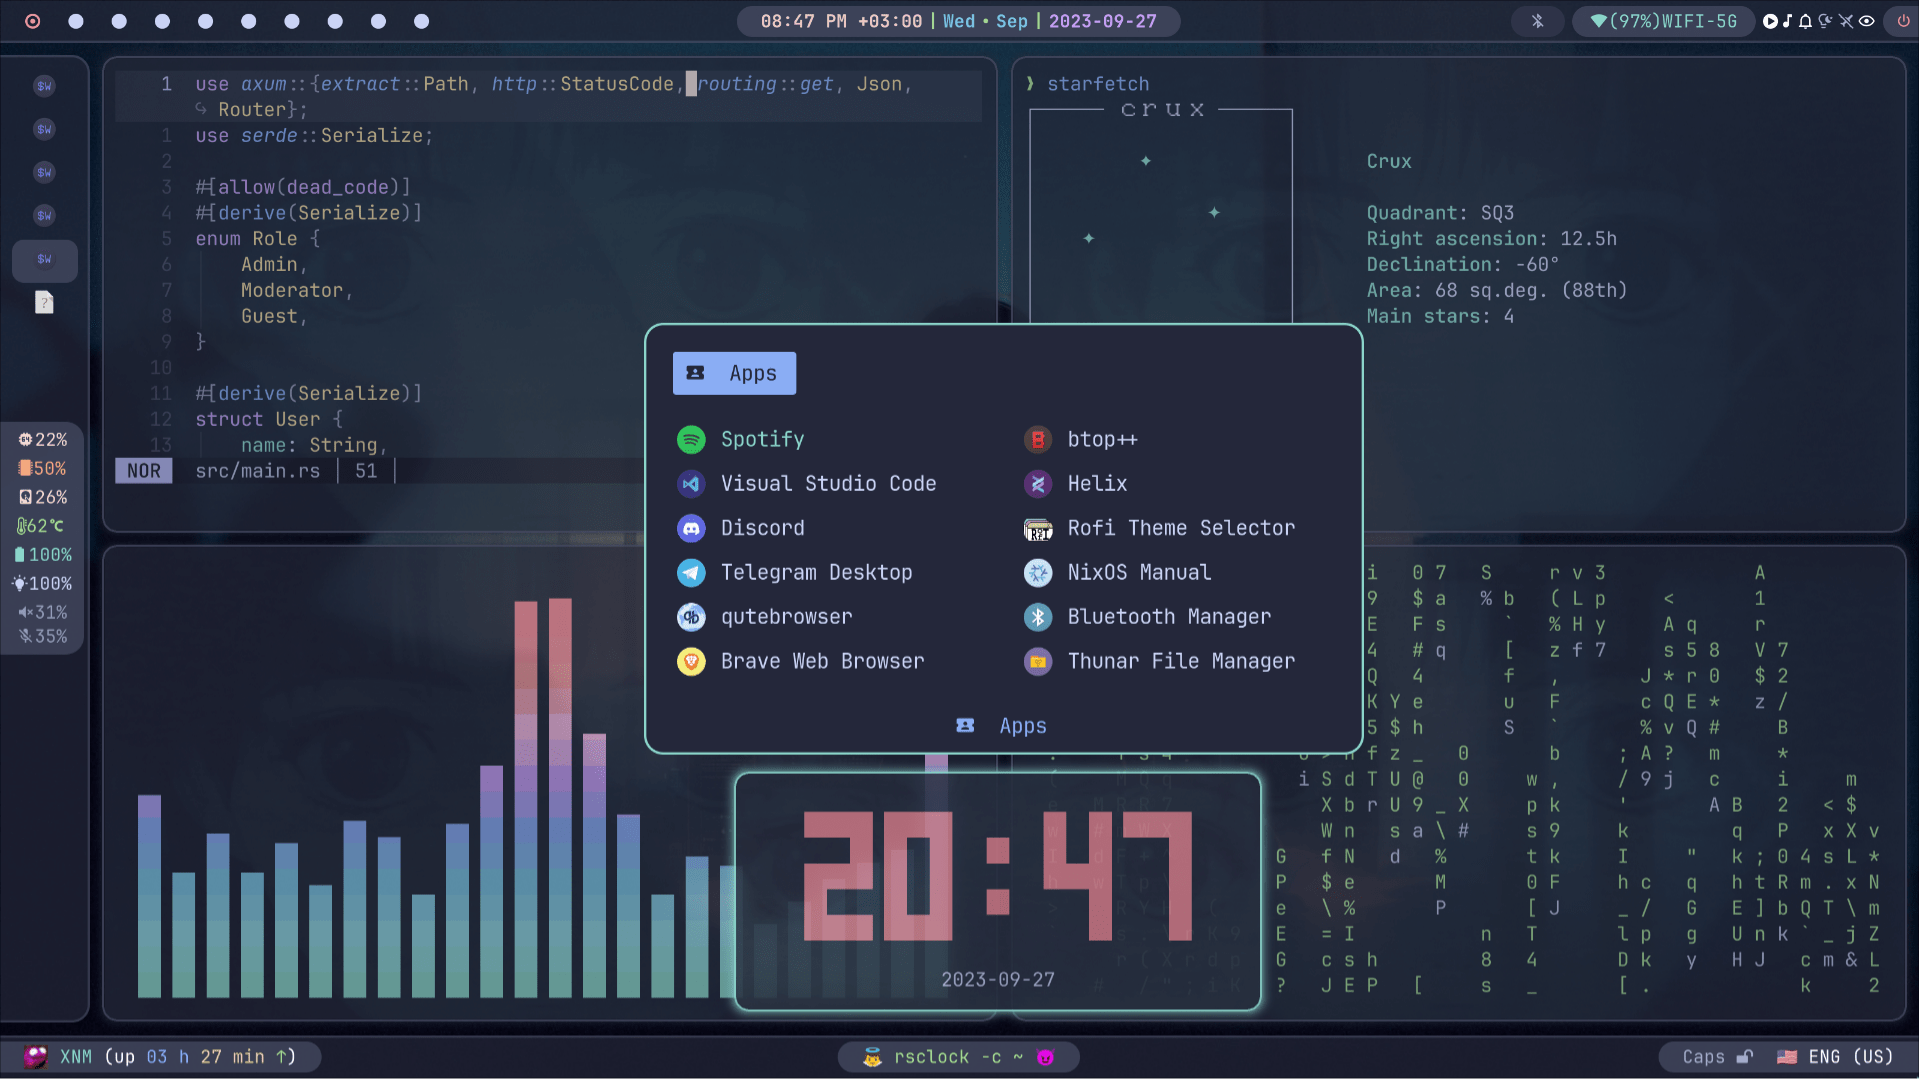Open the Rofi Theme Selector

click(1182, 528)
